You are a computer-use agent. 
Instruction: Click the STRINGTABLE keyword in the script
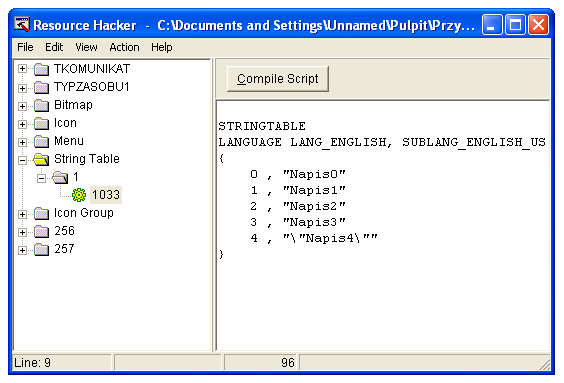[x=262, y=126]
